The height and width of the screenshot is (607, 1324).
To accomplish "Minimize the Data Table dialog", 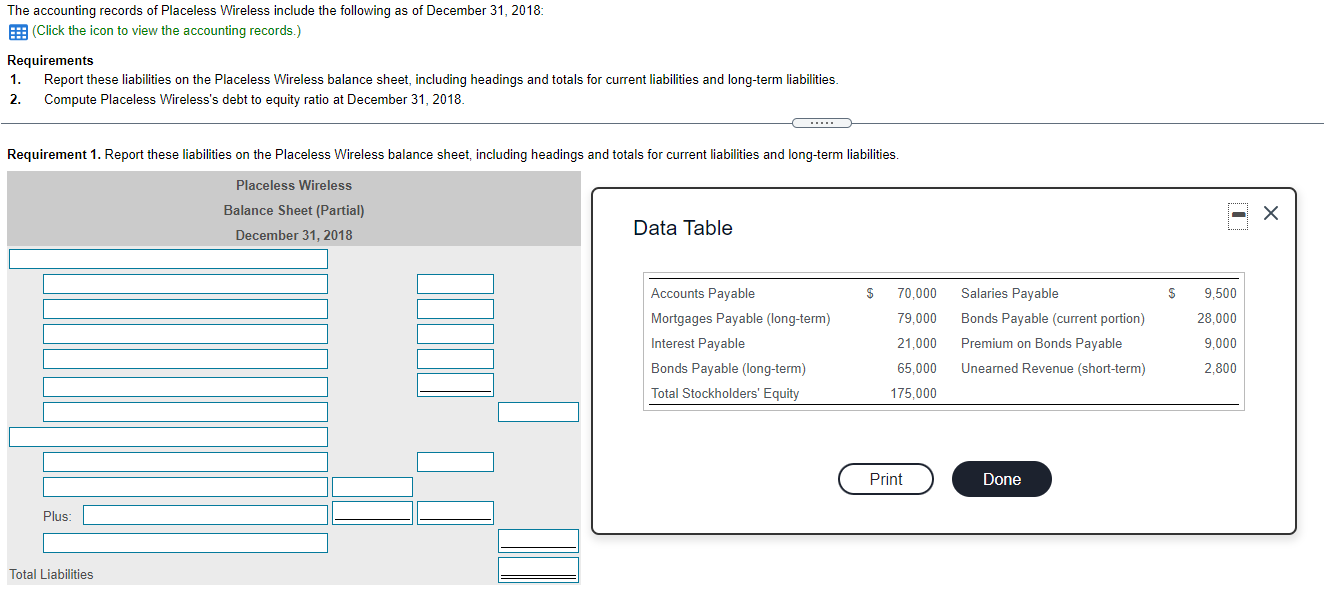I will (x=1238, y=215).
